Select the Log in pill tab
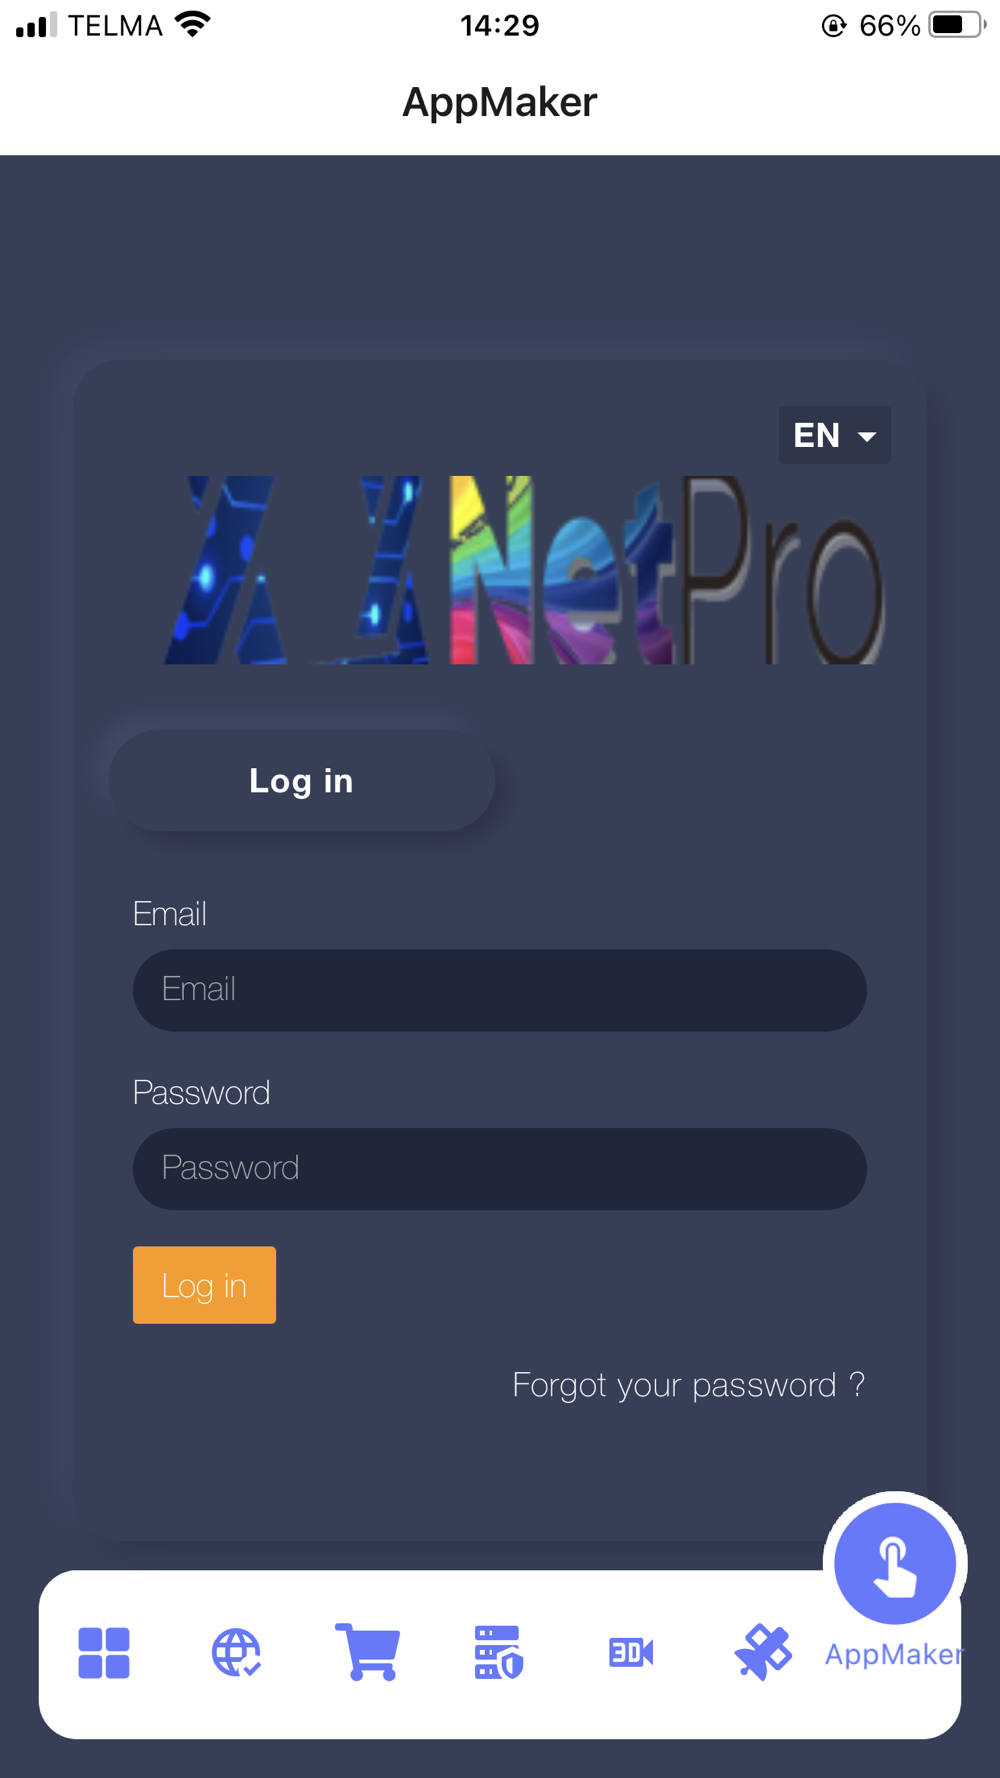This screenshot has height=1778, width=1000. click(302, 780)
